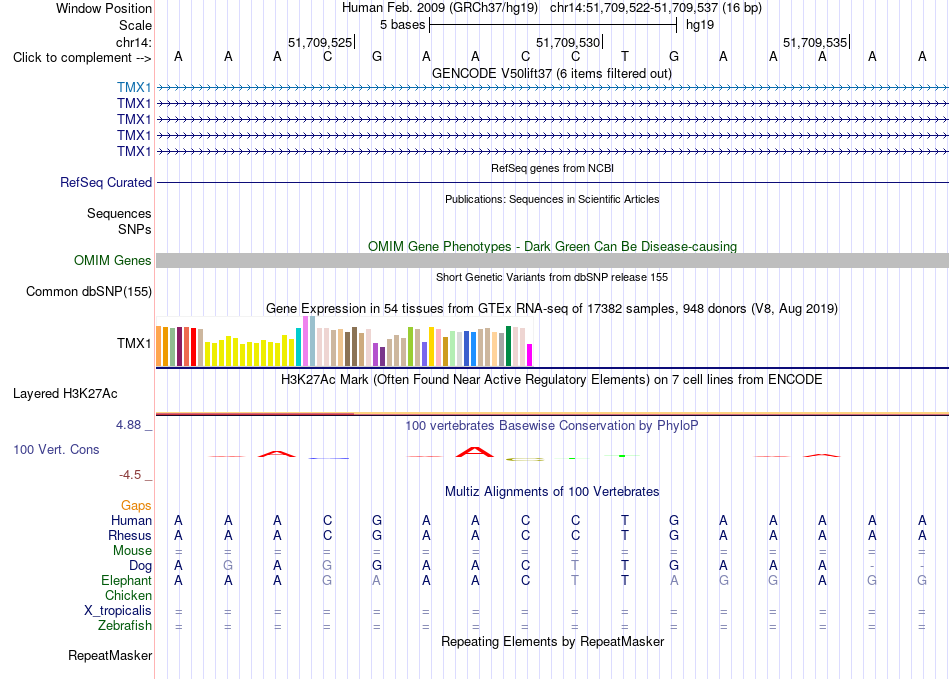Screen dimensions: 950x679
Task: Click the dark green bar in GTEx chart
Action: (509, 346)
